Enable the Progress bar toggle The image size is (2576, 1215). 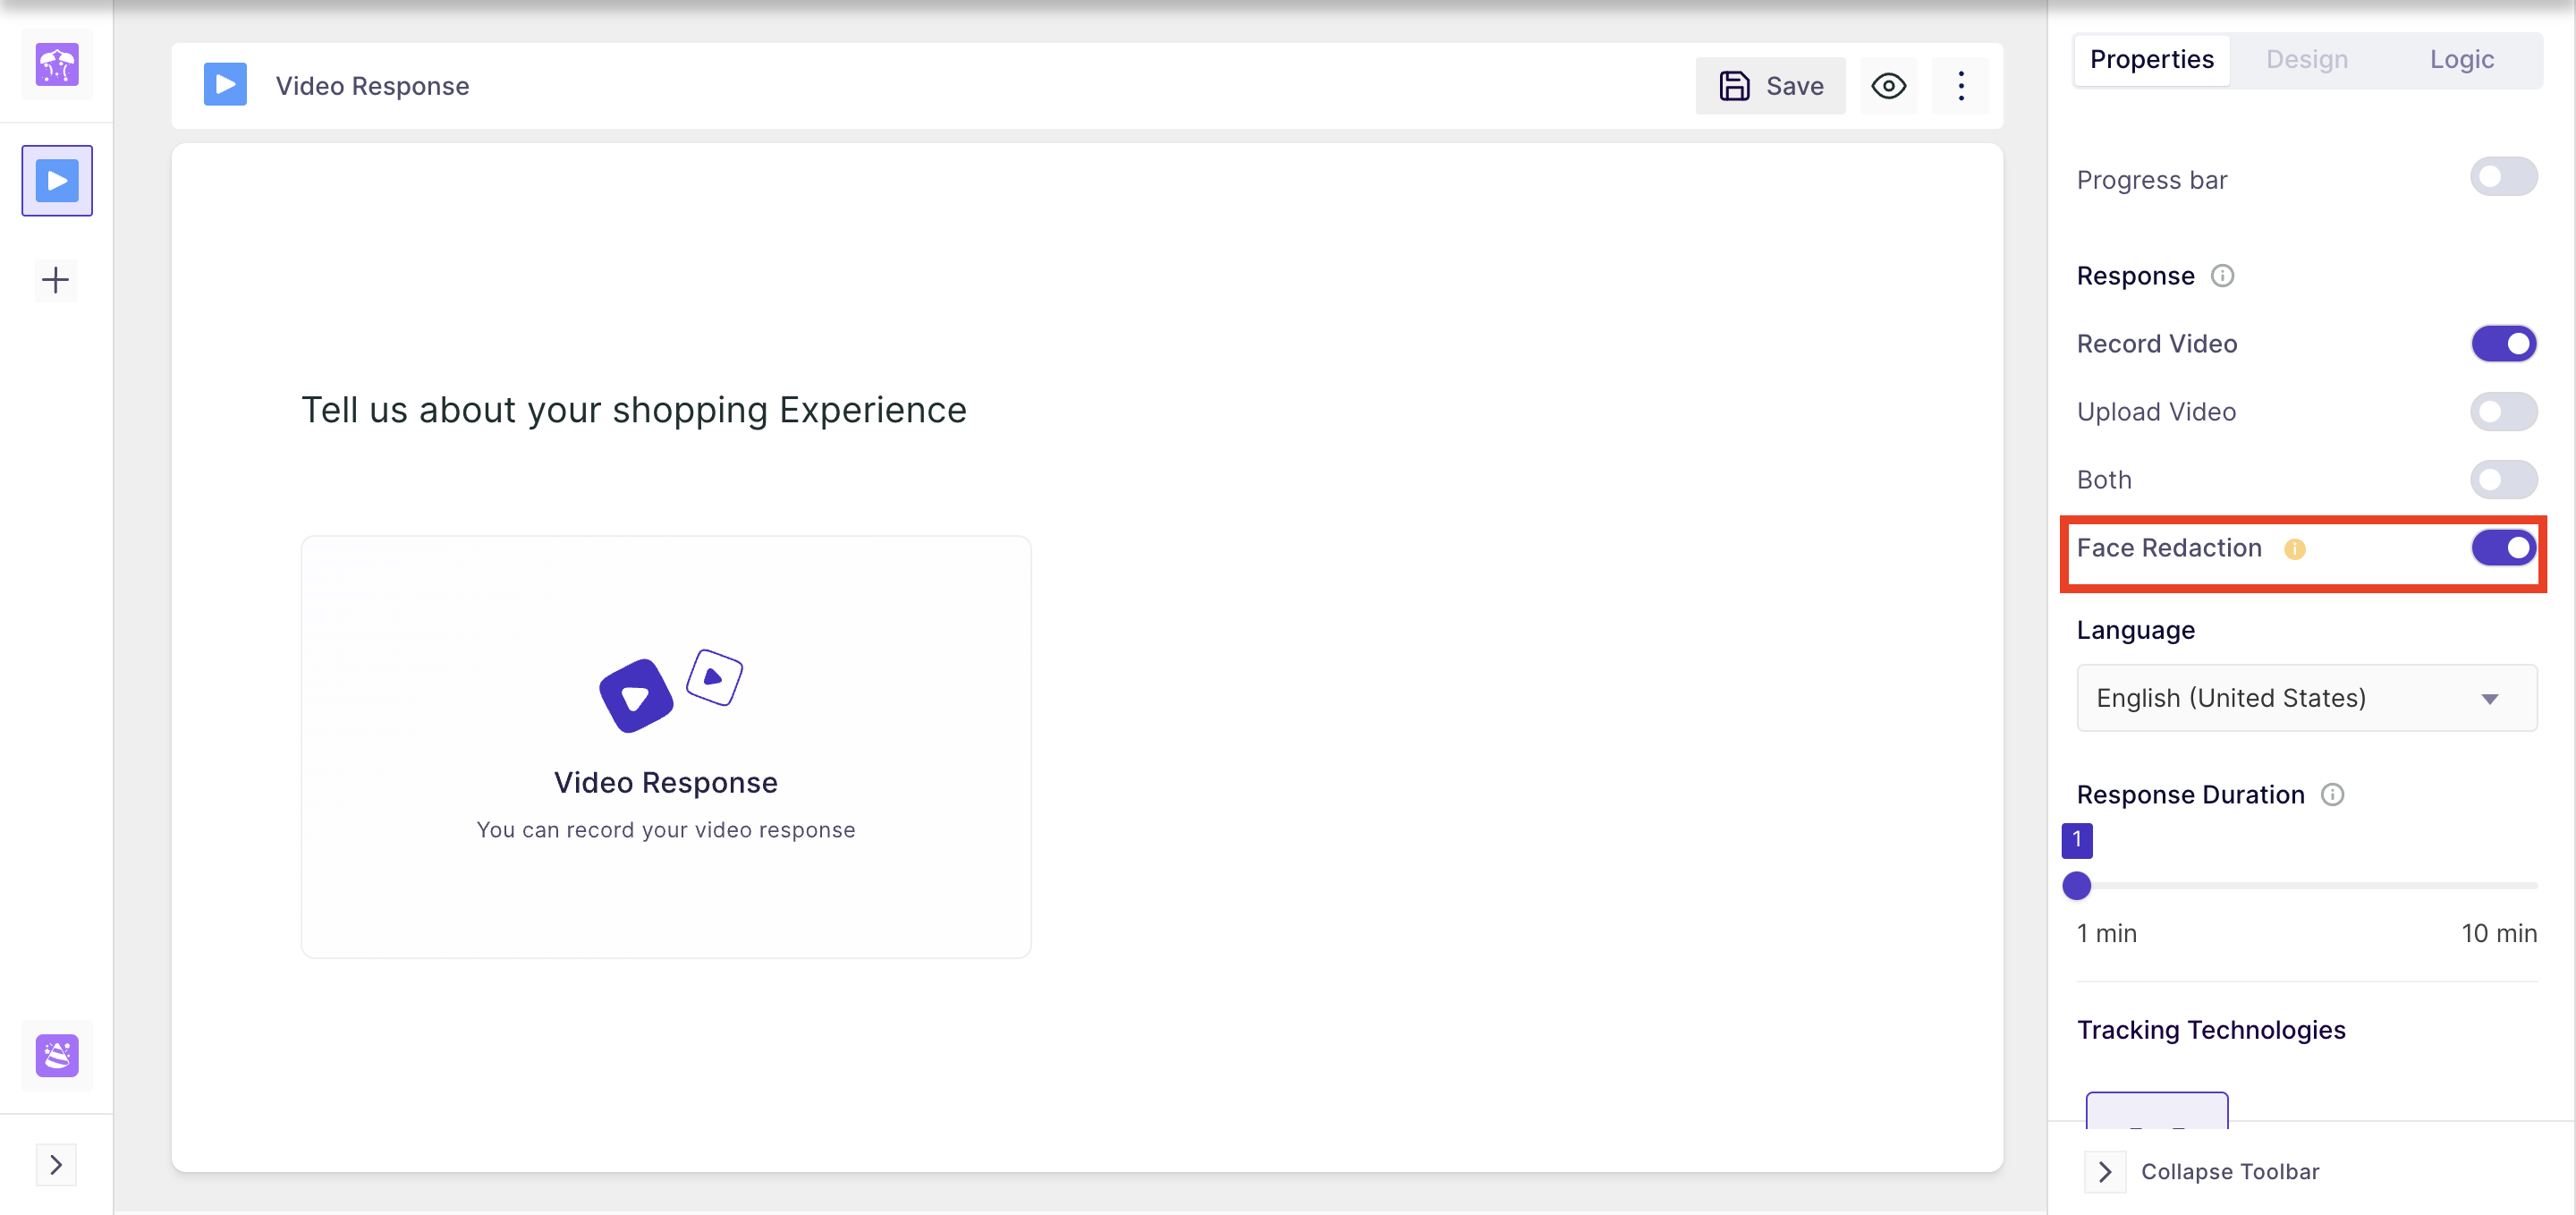(x=2503, y=177)
